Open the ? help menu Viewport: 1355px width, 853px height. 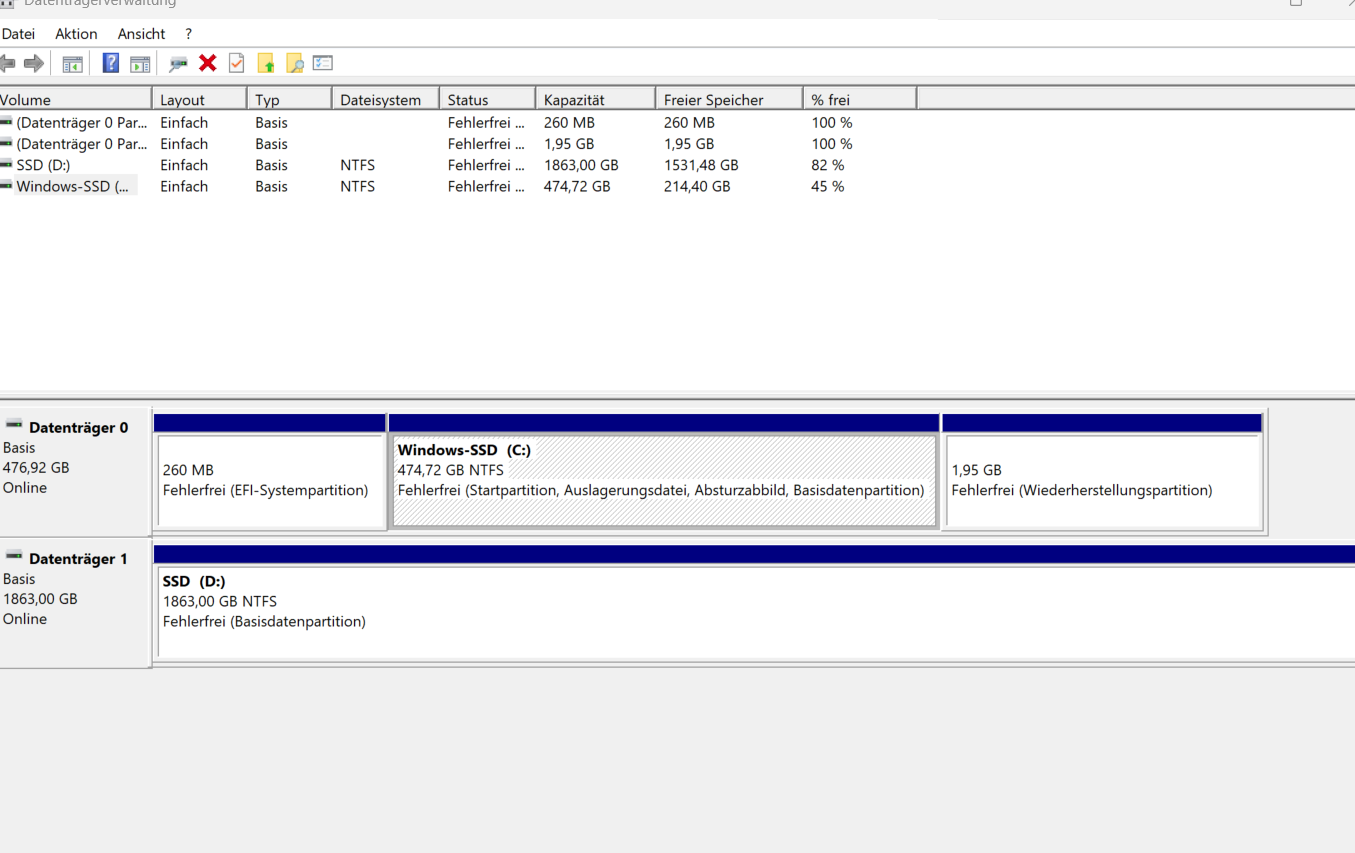[x=188, y=34]
